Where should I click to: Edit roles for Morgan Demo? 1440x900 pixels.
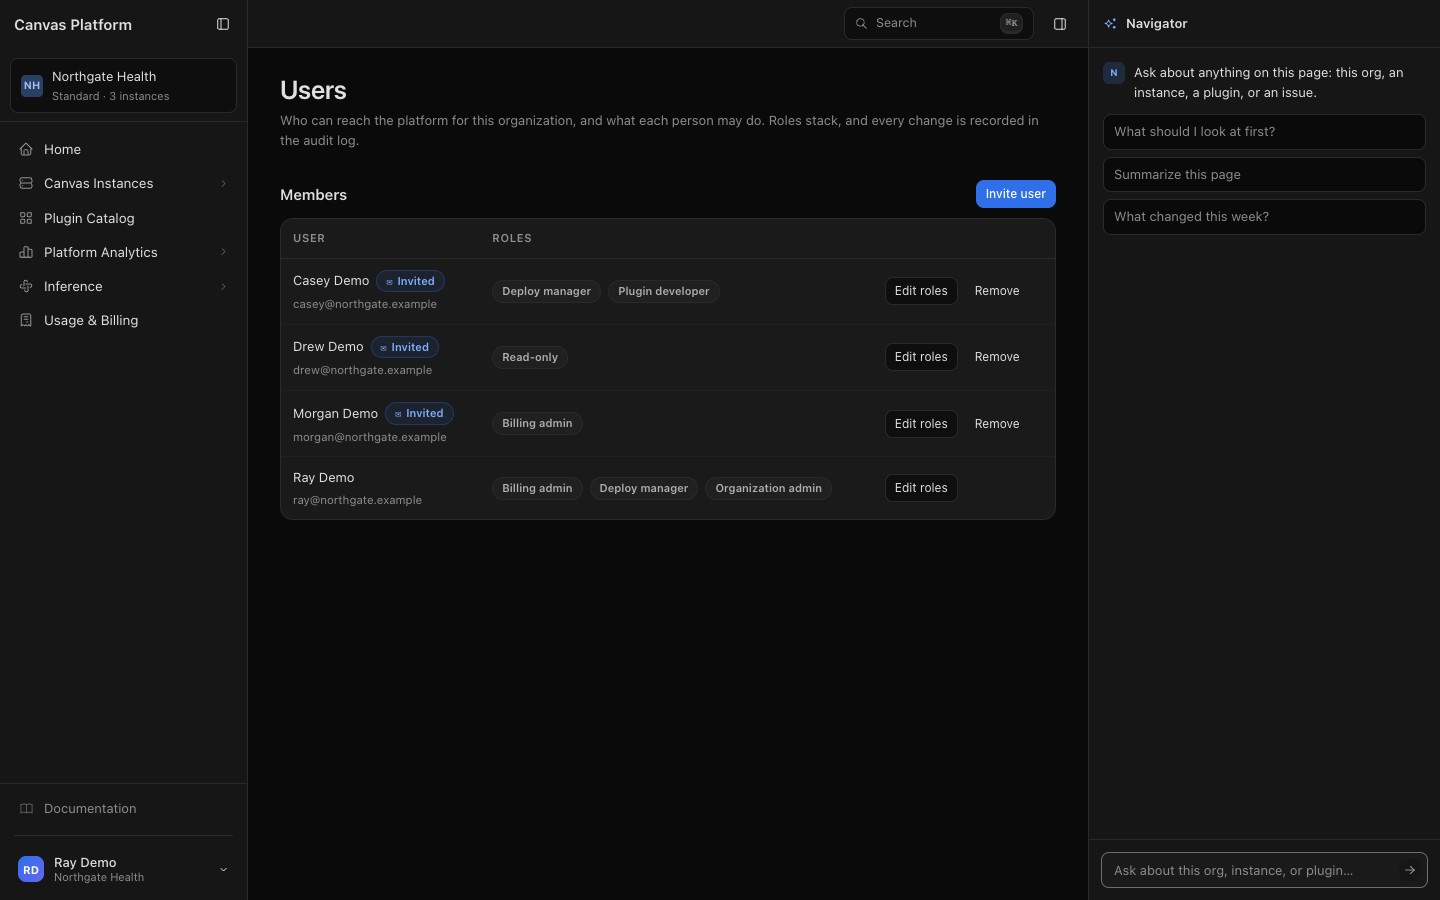[921, 424]
